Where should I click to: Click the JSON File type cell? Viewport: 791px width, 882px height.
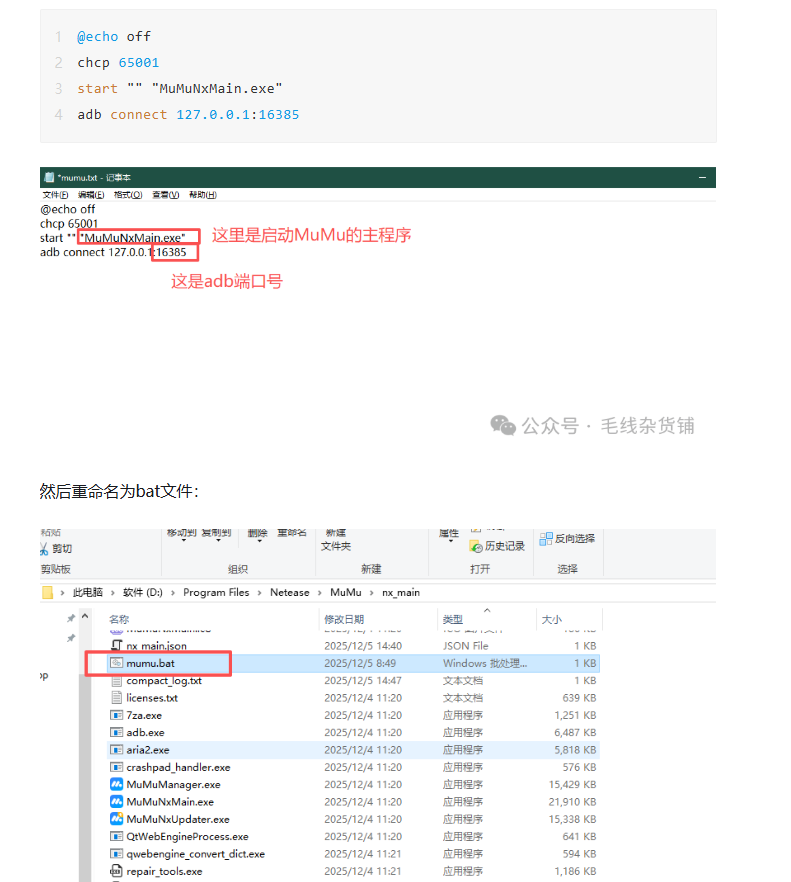[465, 646]
